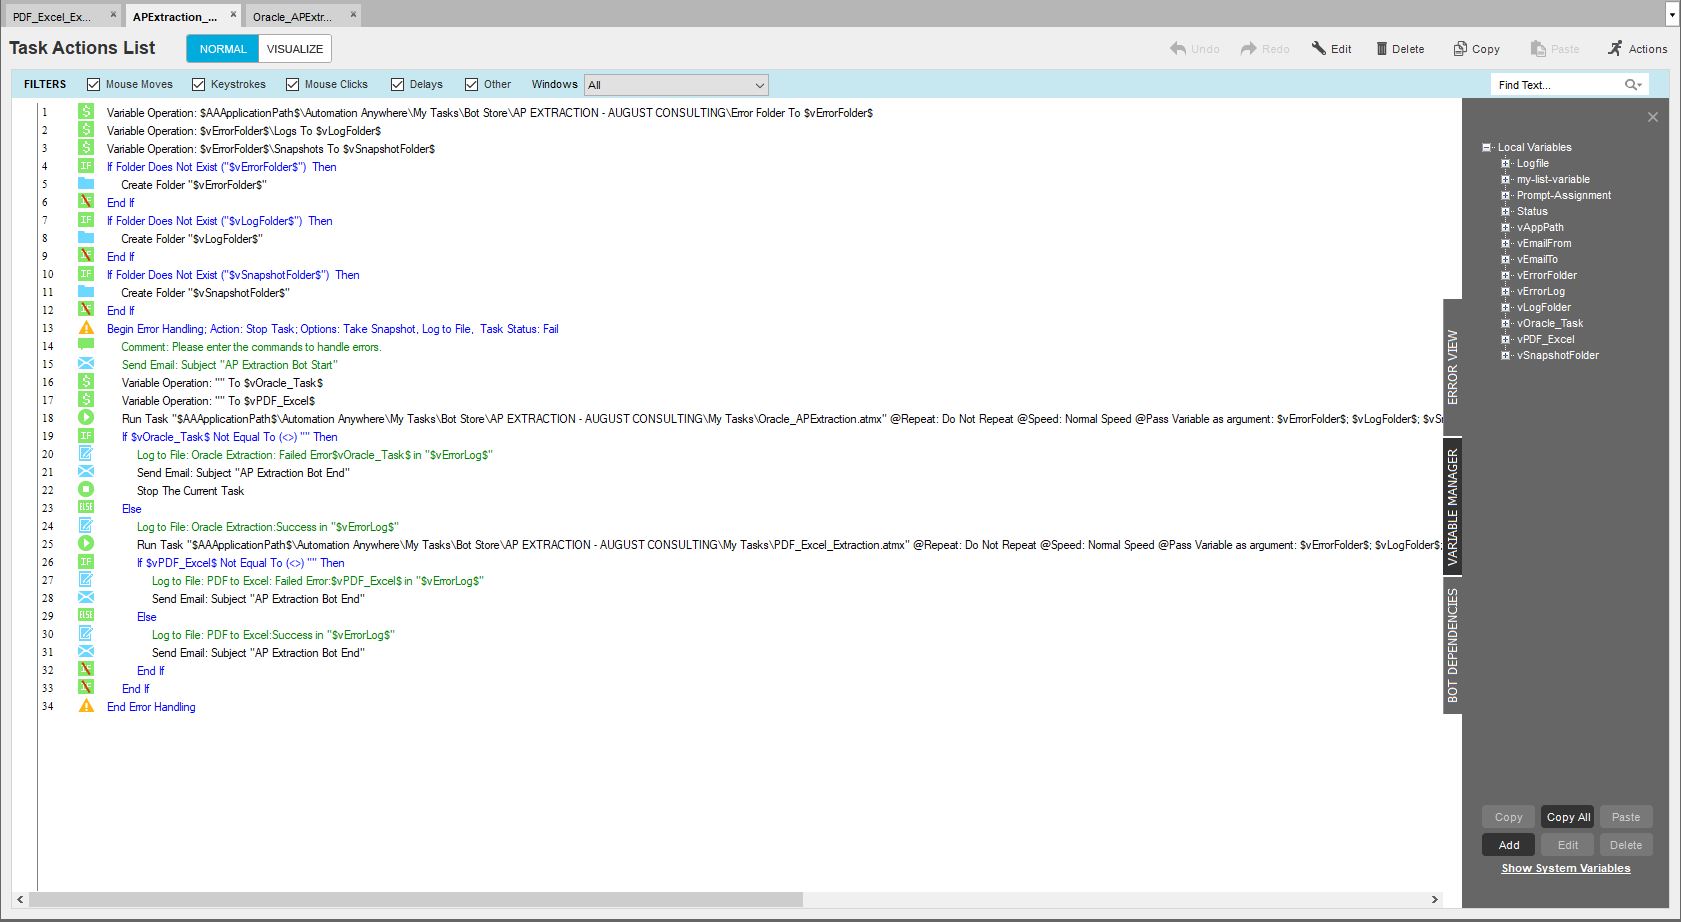
Task: Uncheck the Mouse Moves filter
Action: (x=94, y=85)
